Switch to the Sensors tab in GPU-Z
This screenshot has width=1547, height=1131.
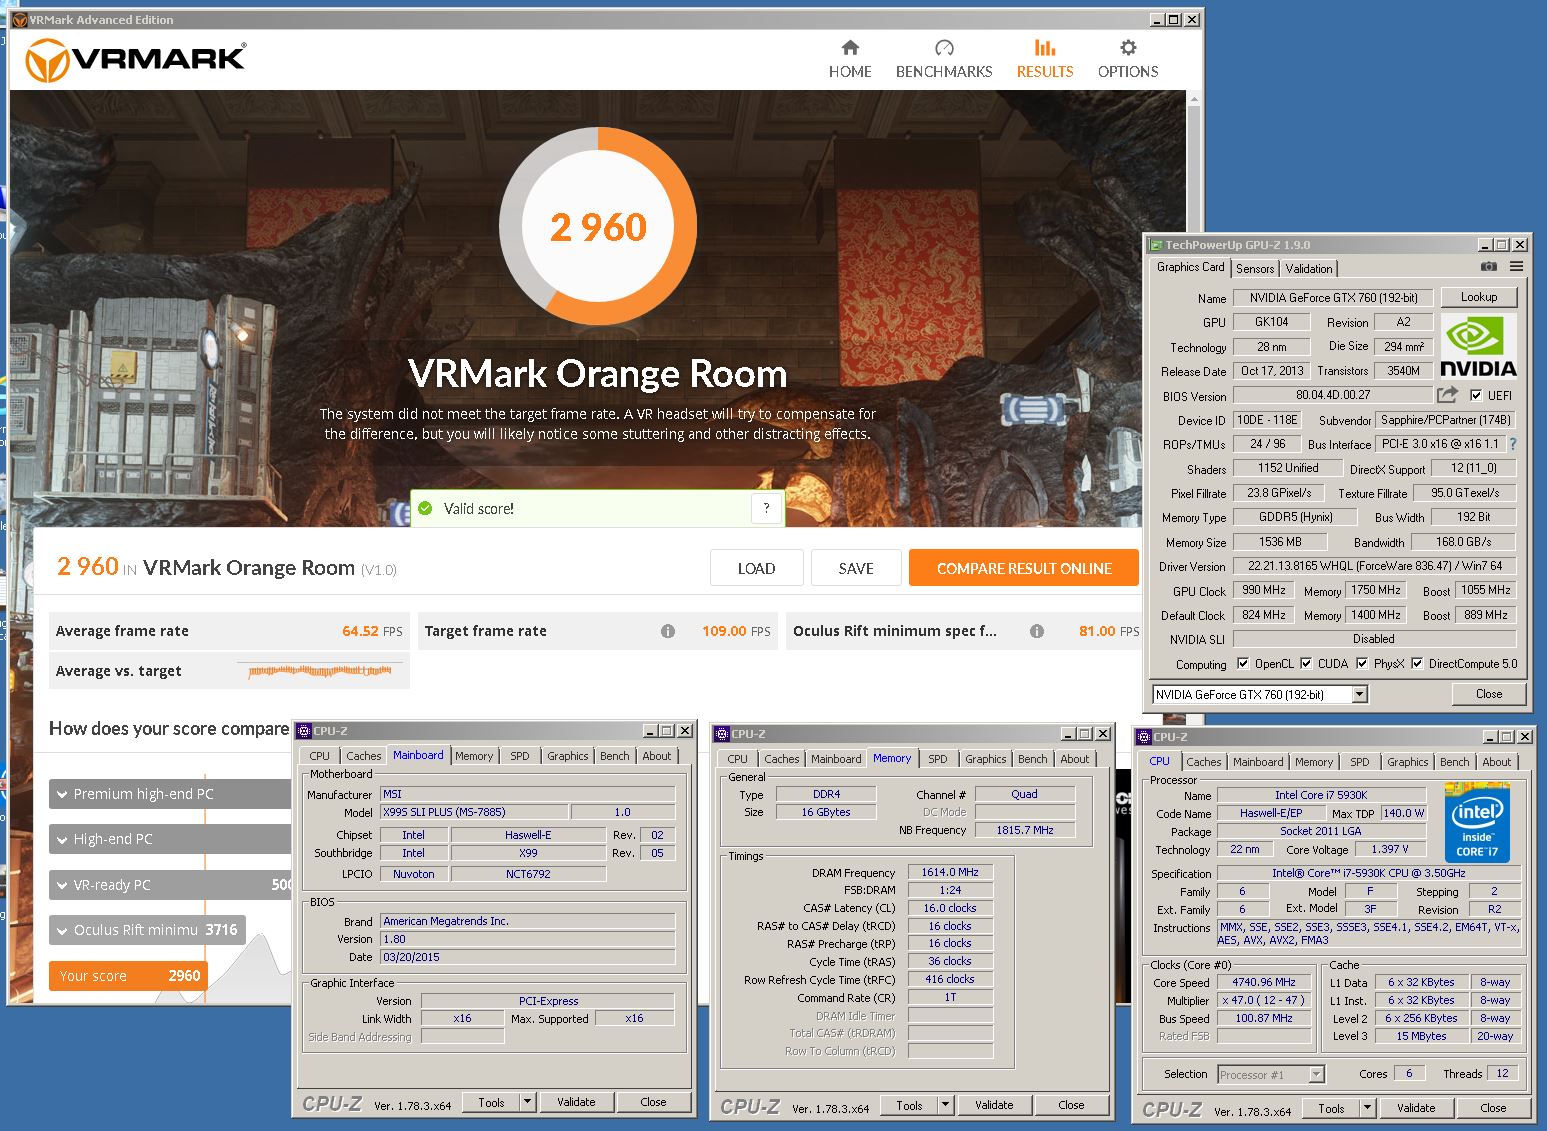click(1255, 268)
